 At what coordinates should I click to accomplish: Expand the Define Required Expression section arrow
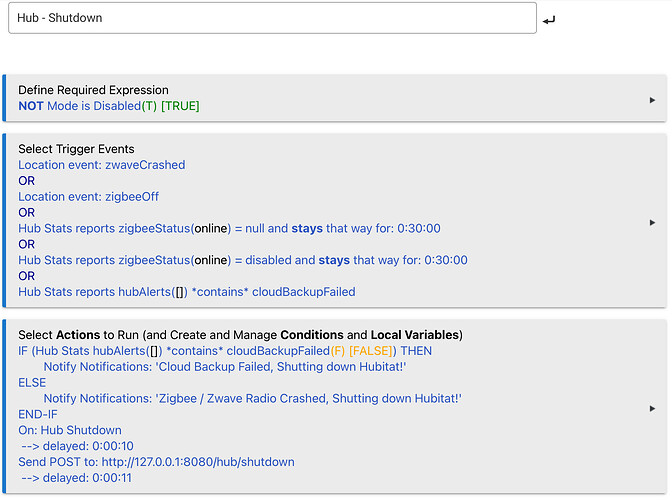pyautogui.click(x=652, y=100)
